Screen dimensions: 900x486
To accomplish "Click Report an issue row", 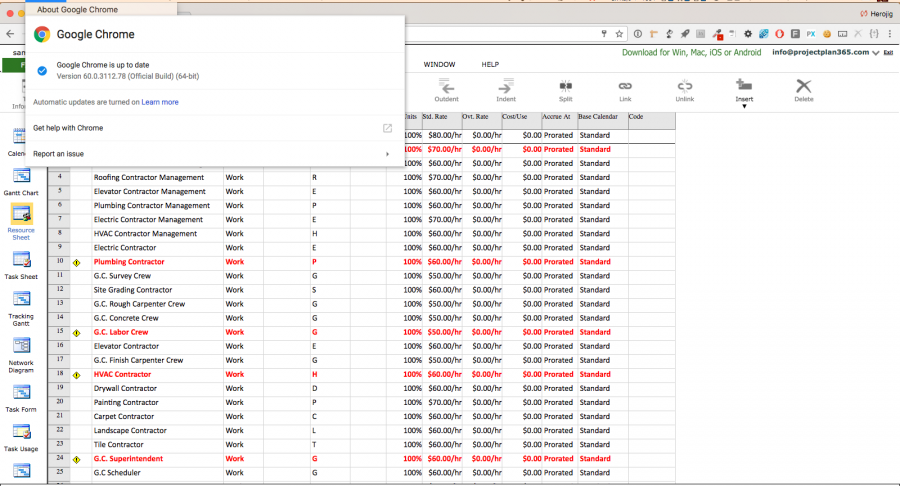I will 215,154.
